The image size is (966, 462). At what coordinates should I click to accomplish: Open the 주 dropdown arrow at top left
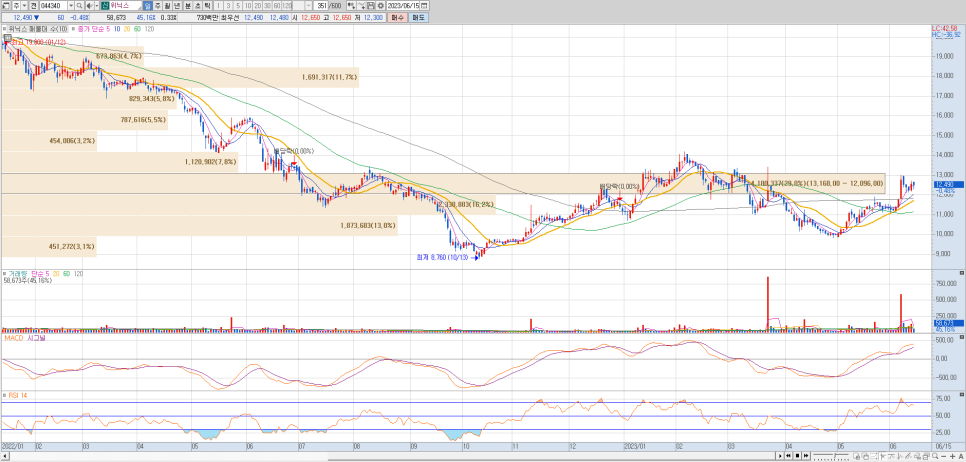[x=24, y=6]
